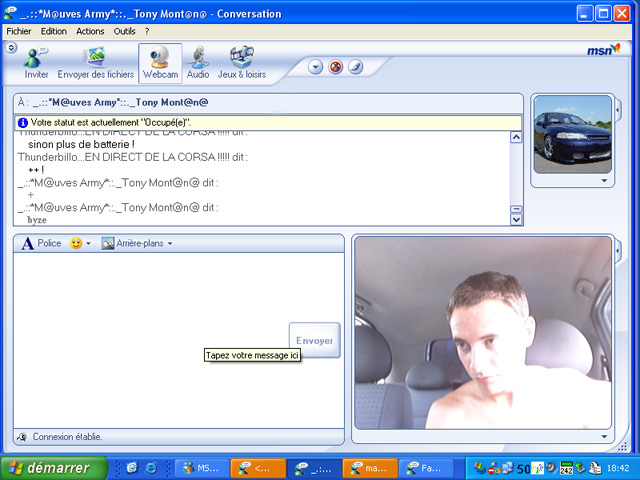Collapse toolbar with the small arrow button at top-left
Viewport: 640px width, 480px height.
point(11,47)
